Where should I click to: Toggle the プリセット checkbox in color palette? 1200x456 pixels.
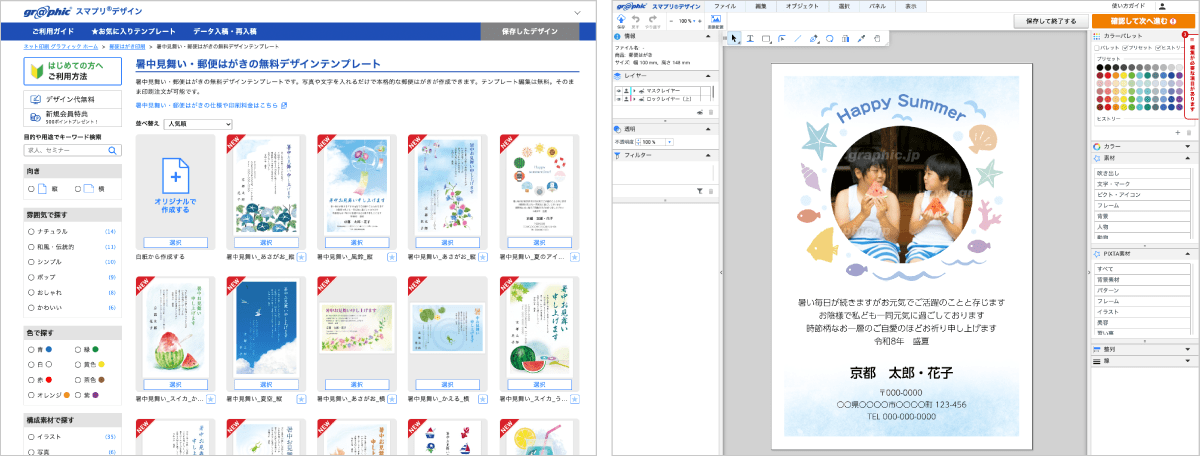pyautogui.click(x=1125, y=48)
